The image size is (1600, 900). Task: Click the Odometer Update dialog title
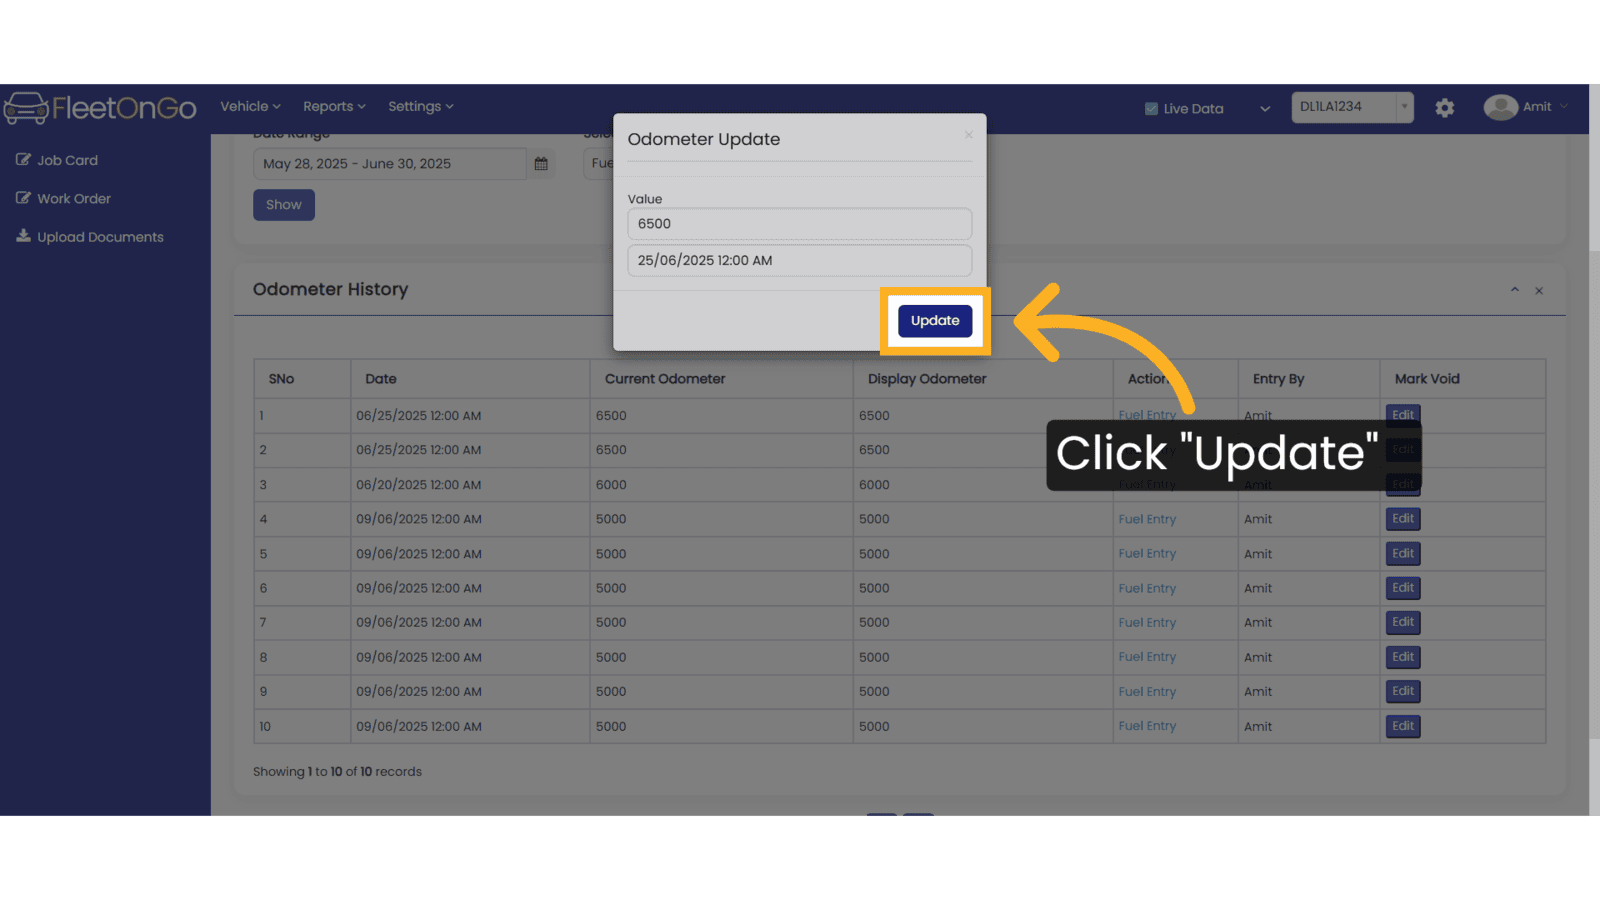click(703, 139)
